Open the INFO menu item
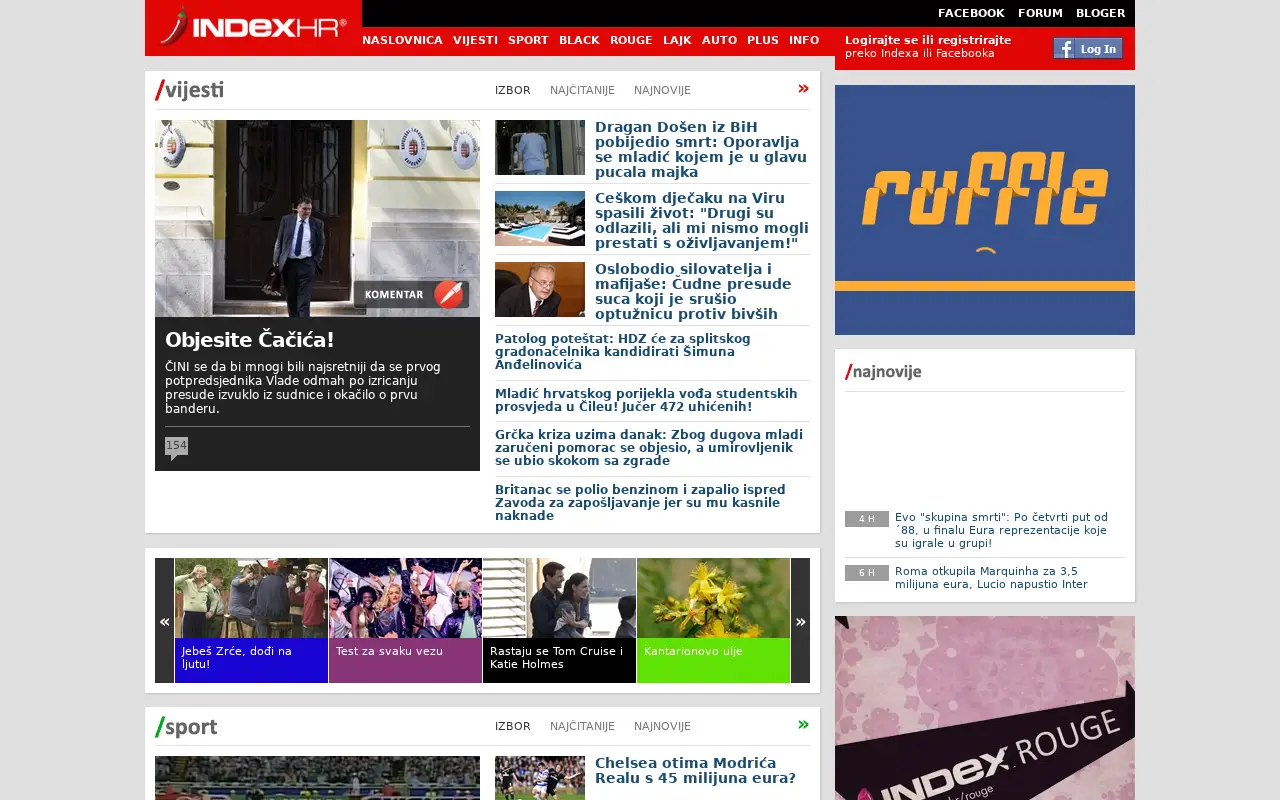Image resolution: width=1280 pixels, height=800 pixels. pos(804,40)
